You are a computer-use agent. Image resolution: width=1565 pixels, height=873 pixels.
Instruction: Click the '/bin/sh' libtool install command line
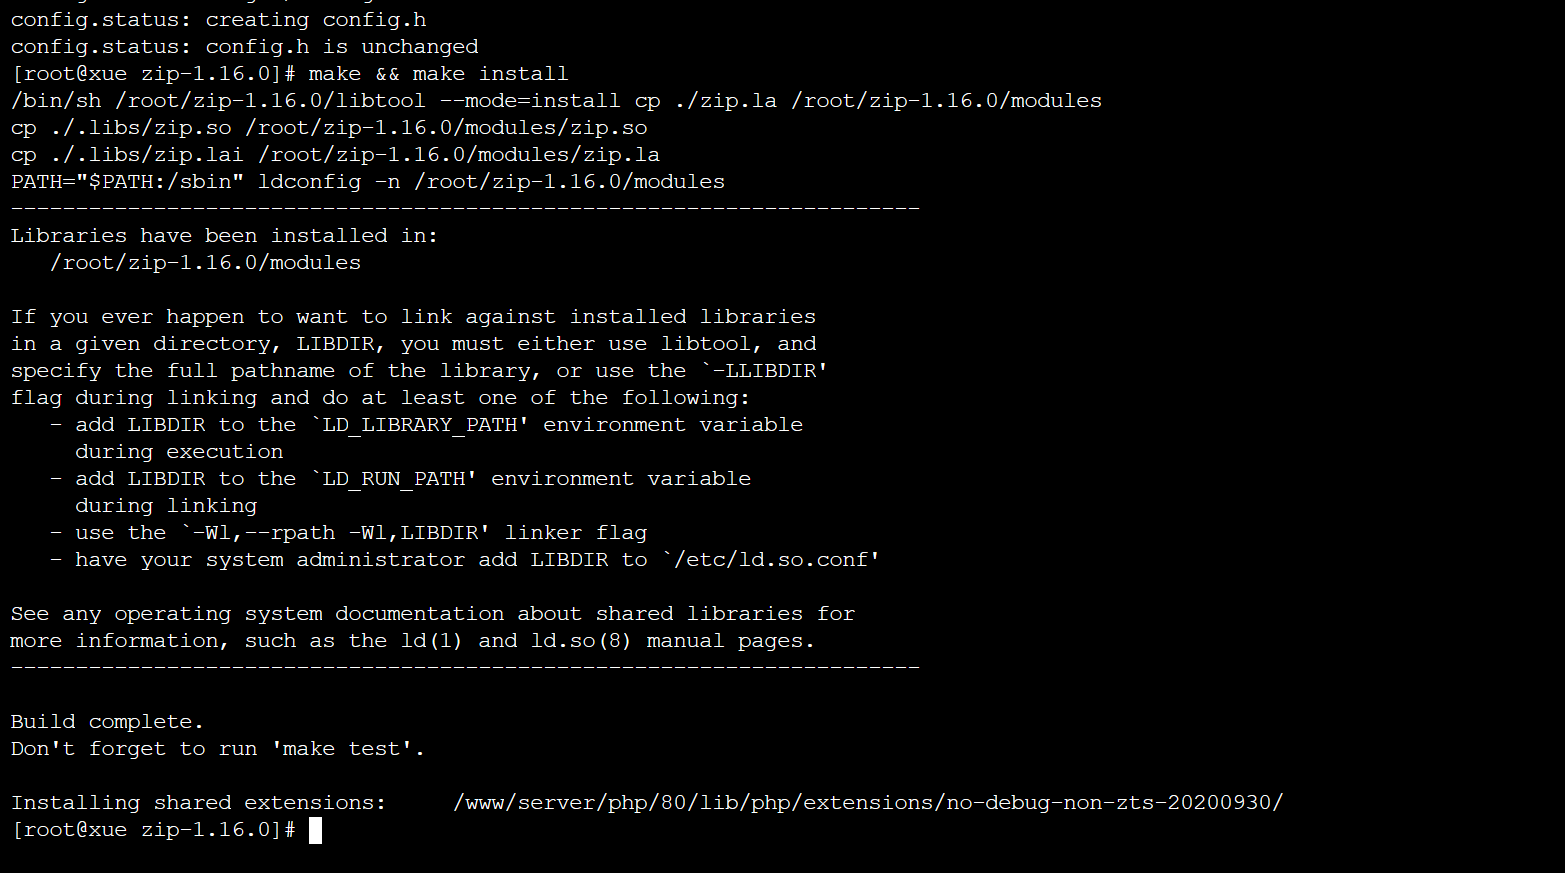pyautogui.click(x=557, y=101)
